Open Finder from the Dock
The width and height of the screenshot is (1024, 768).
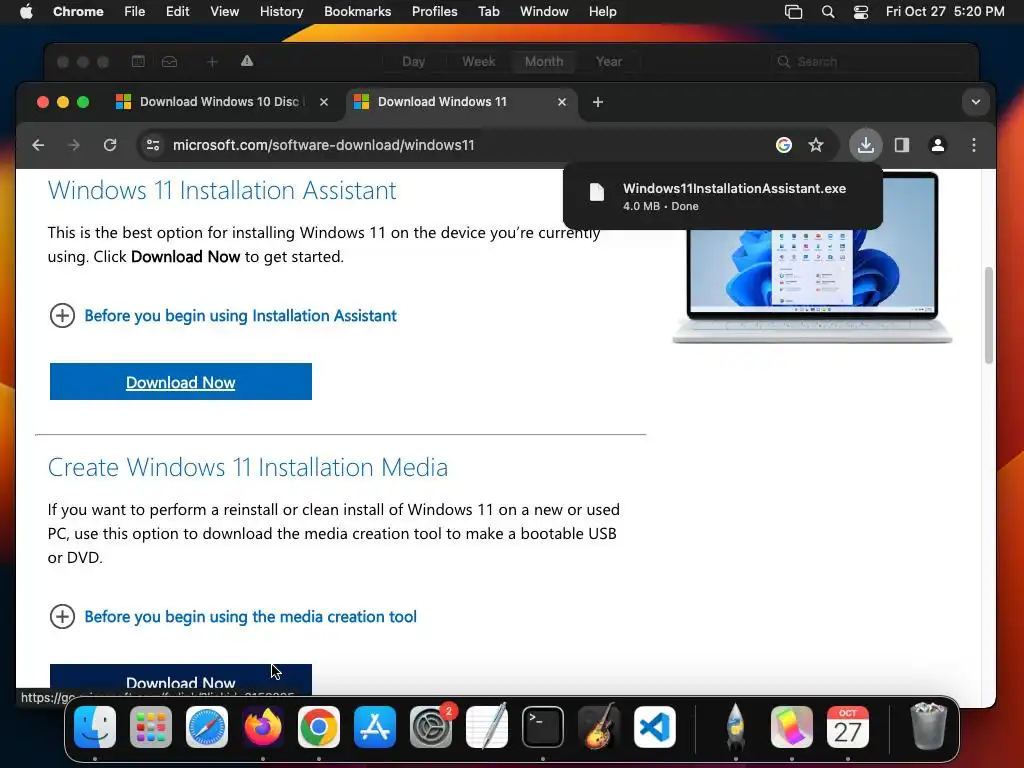pyautogui.click(x=95, y=727)
